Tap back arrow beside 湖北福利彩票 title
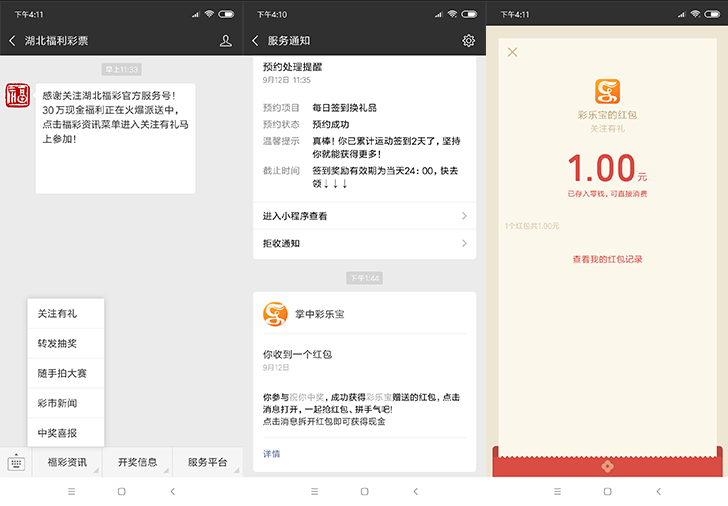The image size is (728, 506). [x=12, y=41]
